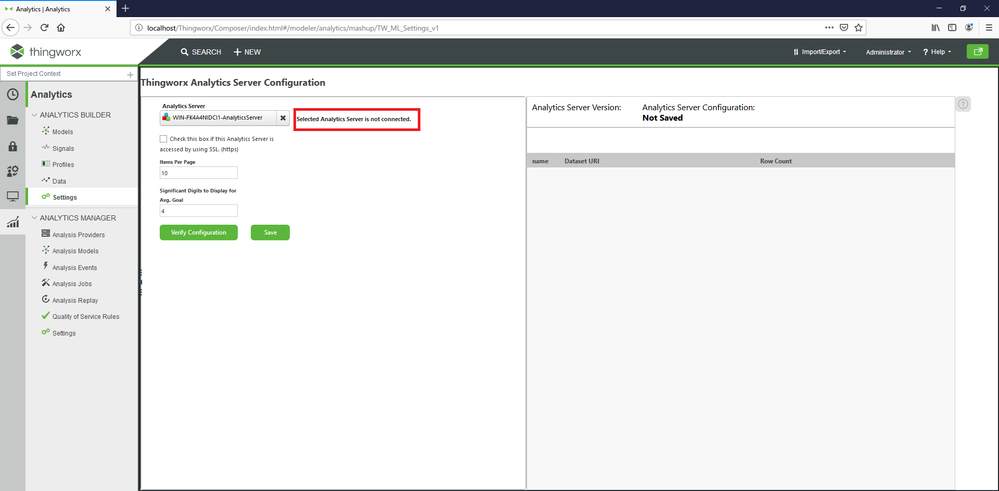The width and height of the screenshot is (999, 491).
Task: Click the Significant Digits Avg. Goal field
Action: click(199, 211)
